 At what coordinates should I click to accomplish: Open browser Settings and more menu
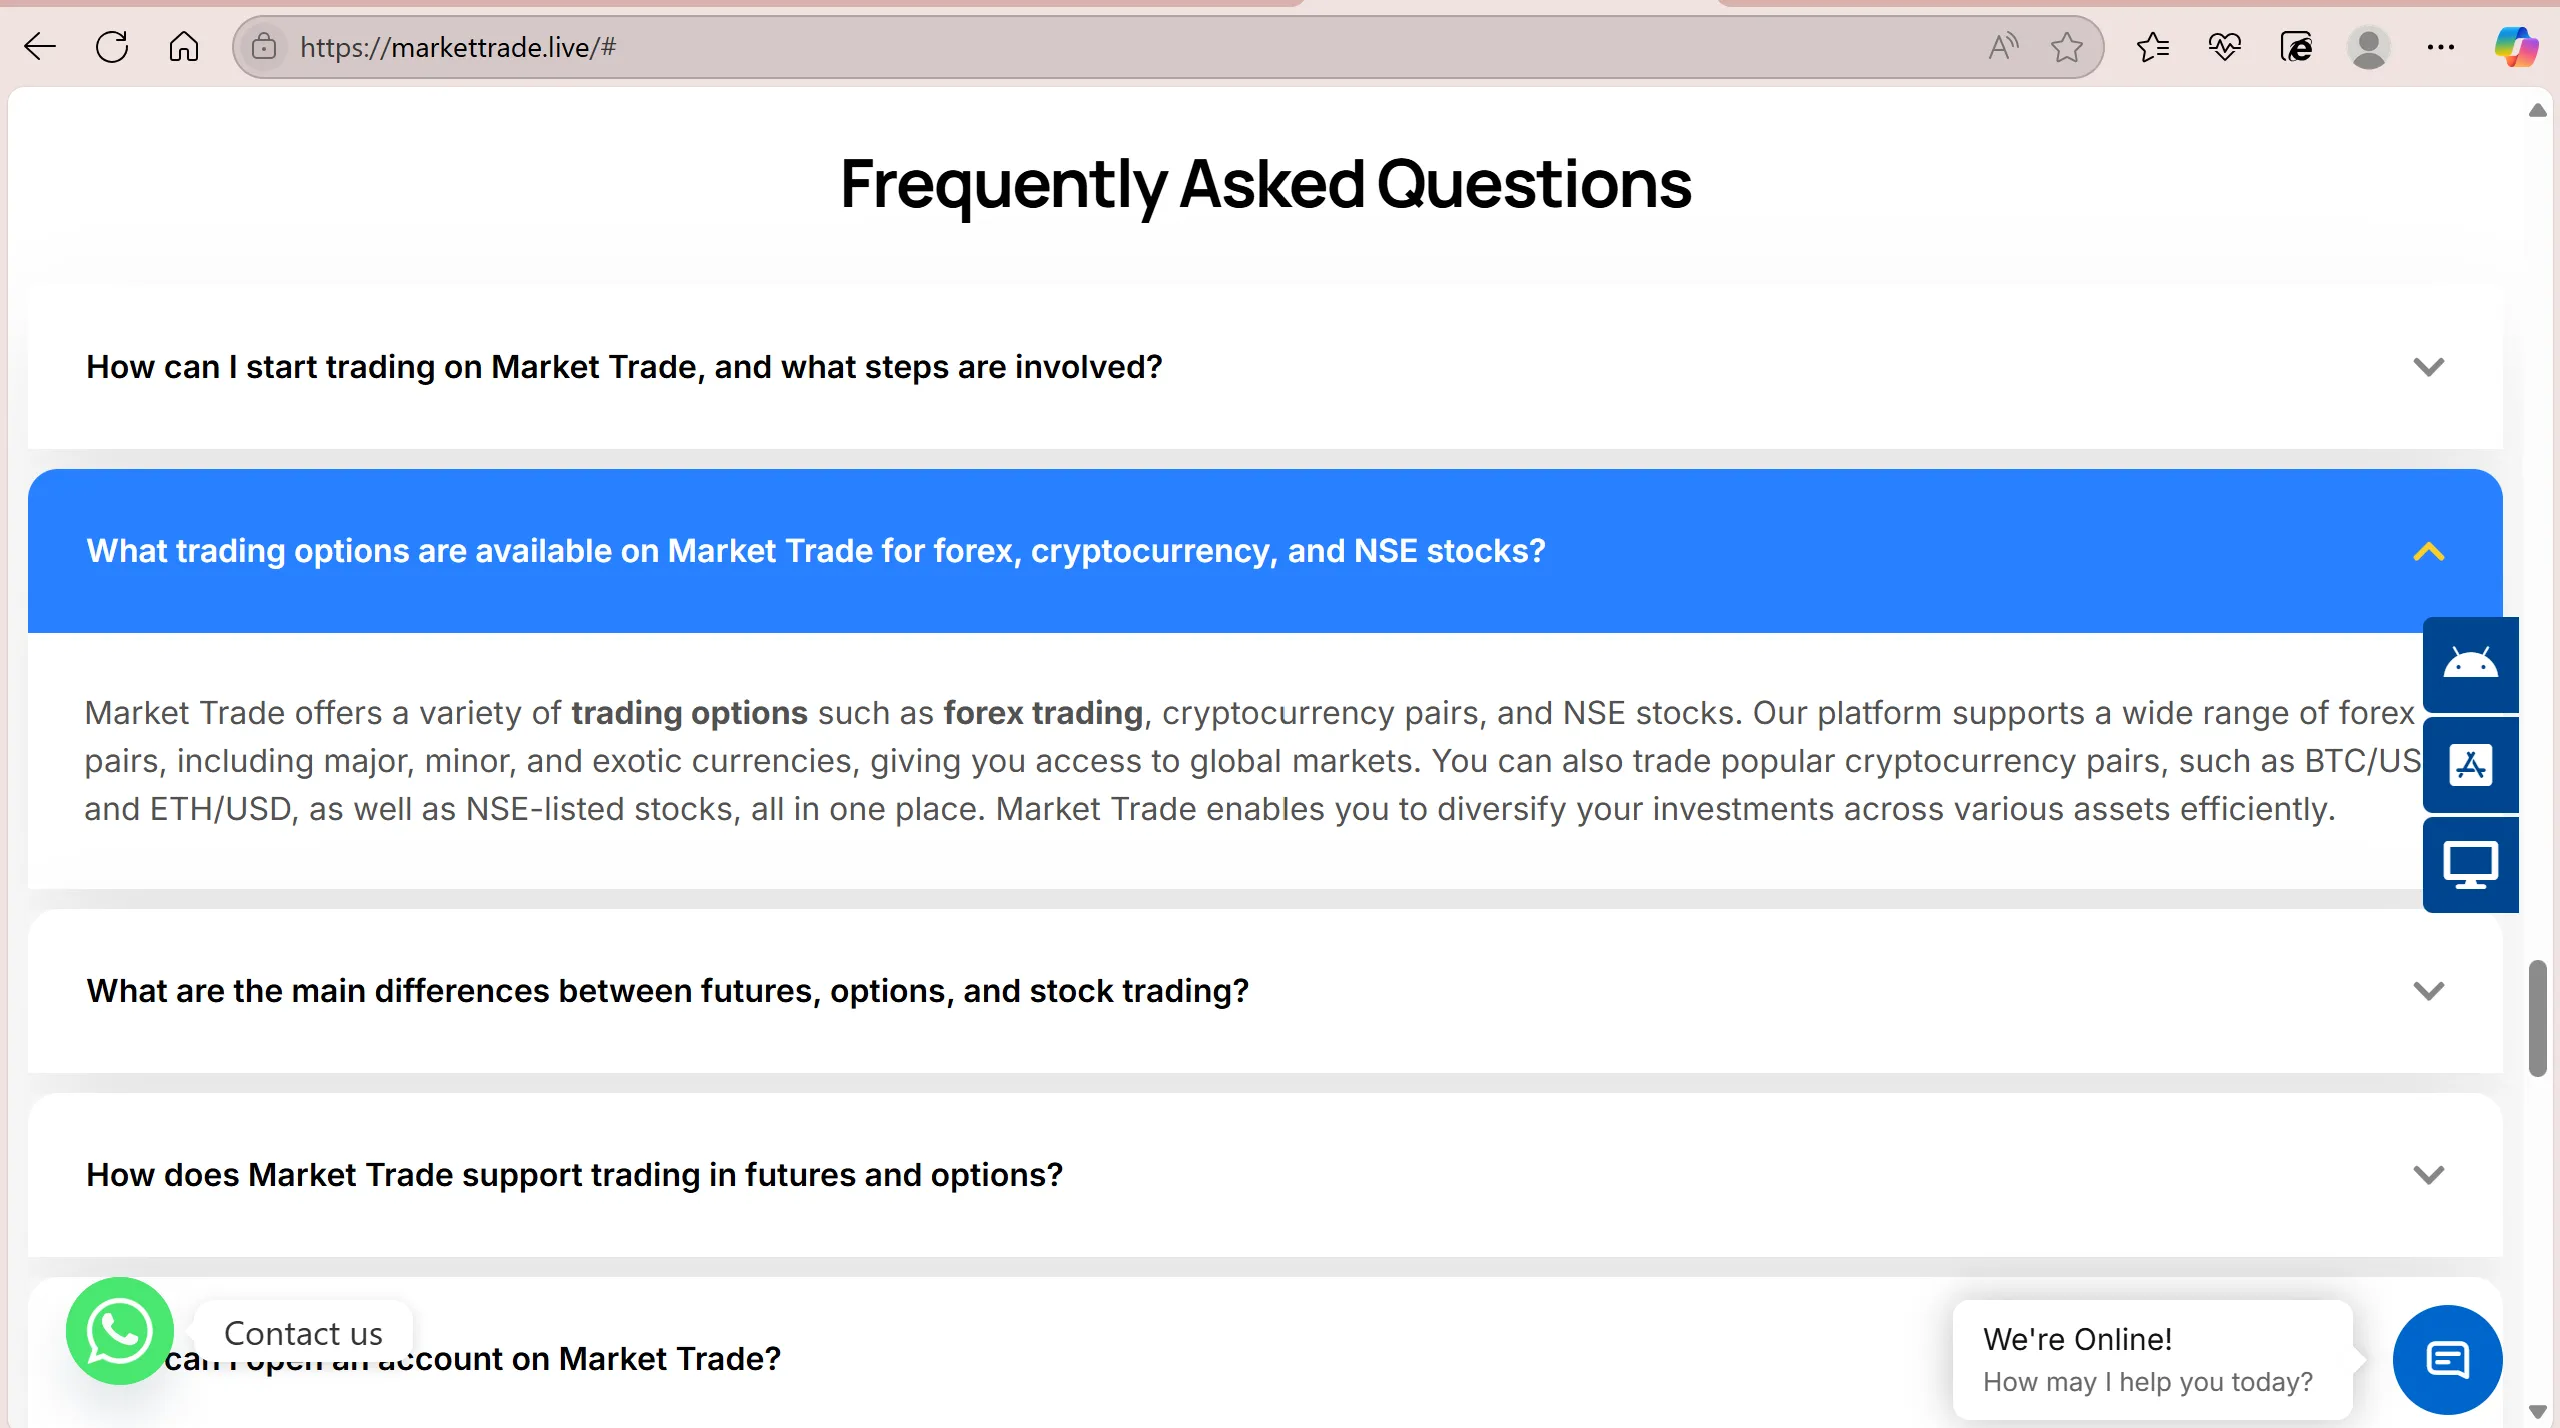point(2440,47)
